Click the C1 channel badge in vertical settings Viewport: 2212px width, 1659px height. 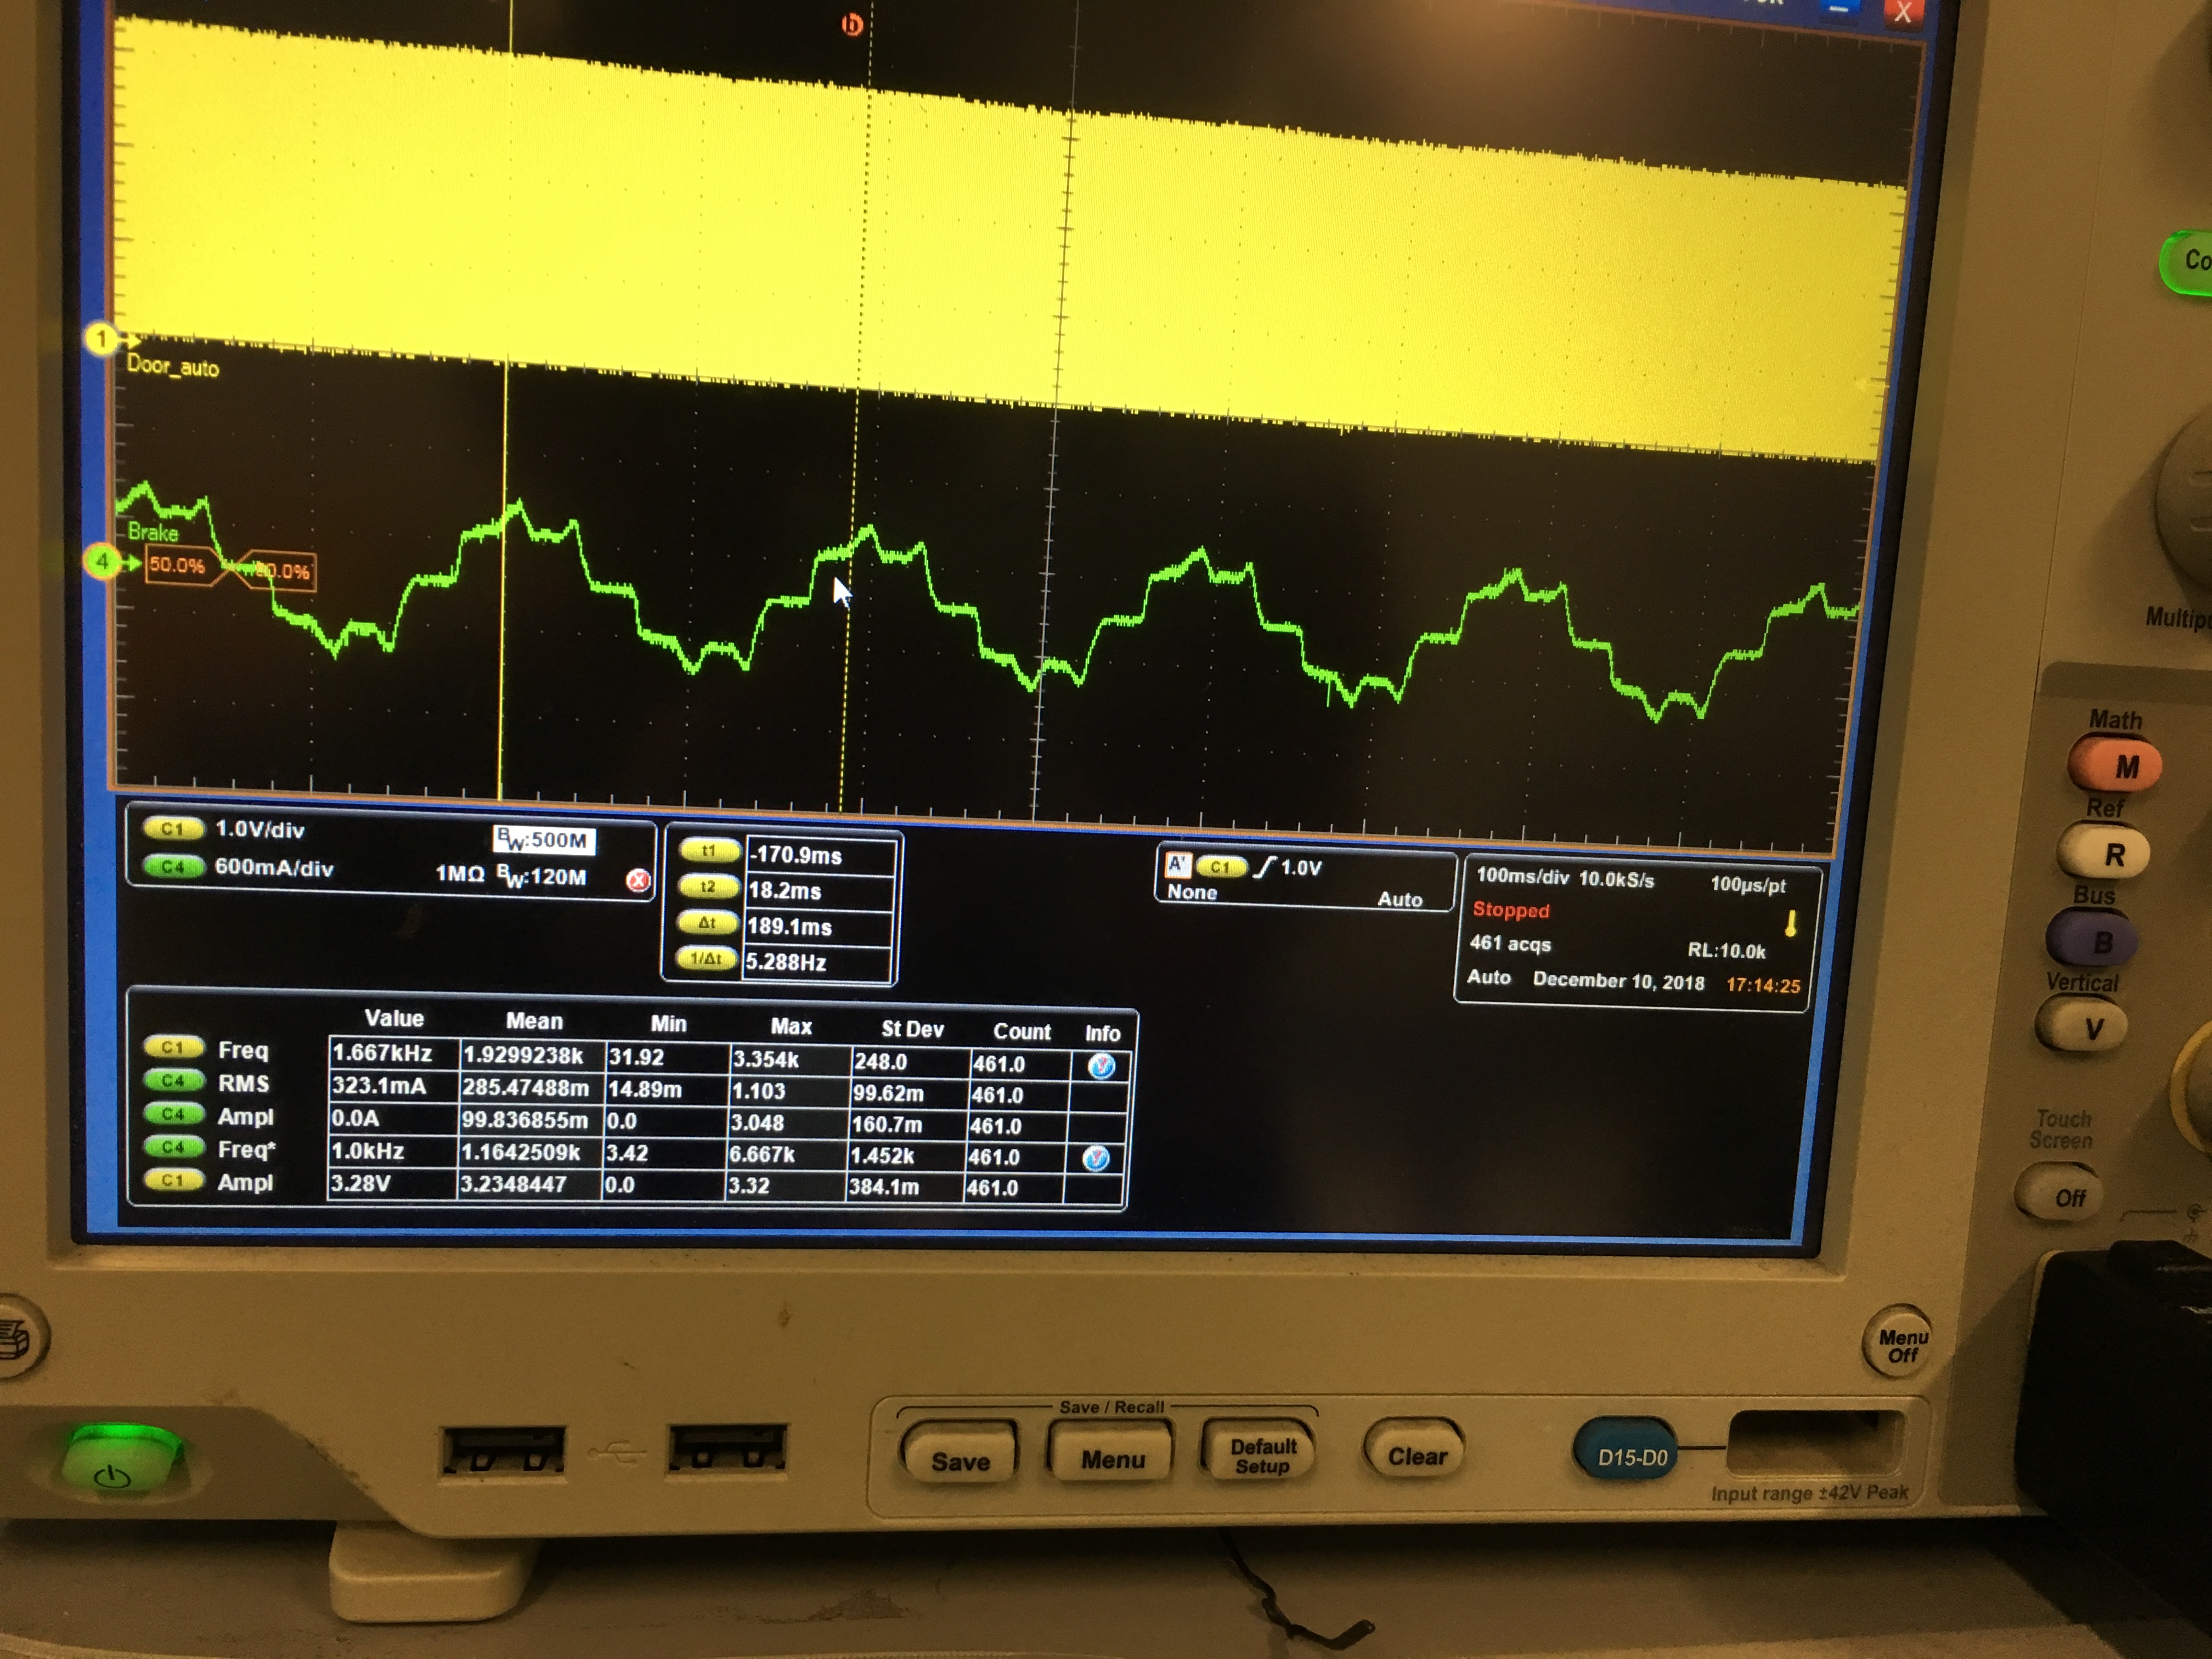(x=173, y=828)
